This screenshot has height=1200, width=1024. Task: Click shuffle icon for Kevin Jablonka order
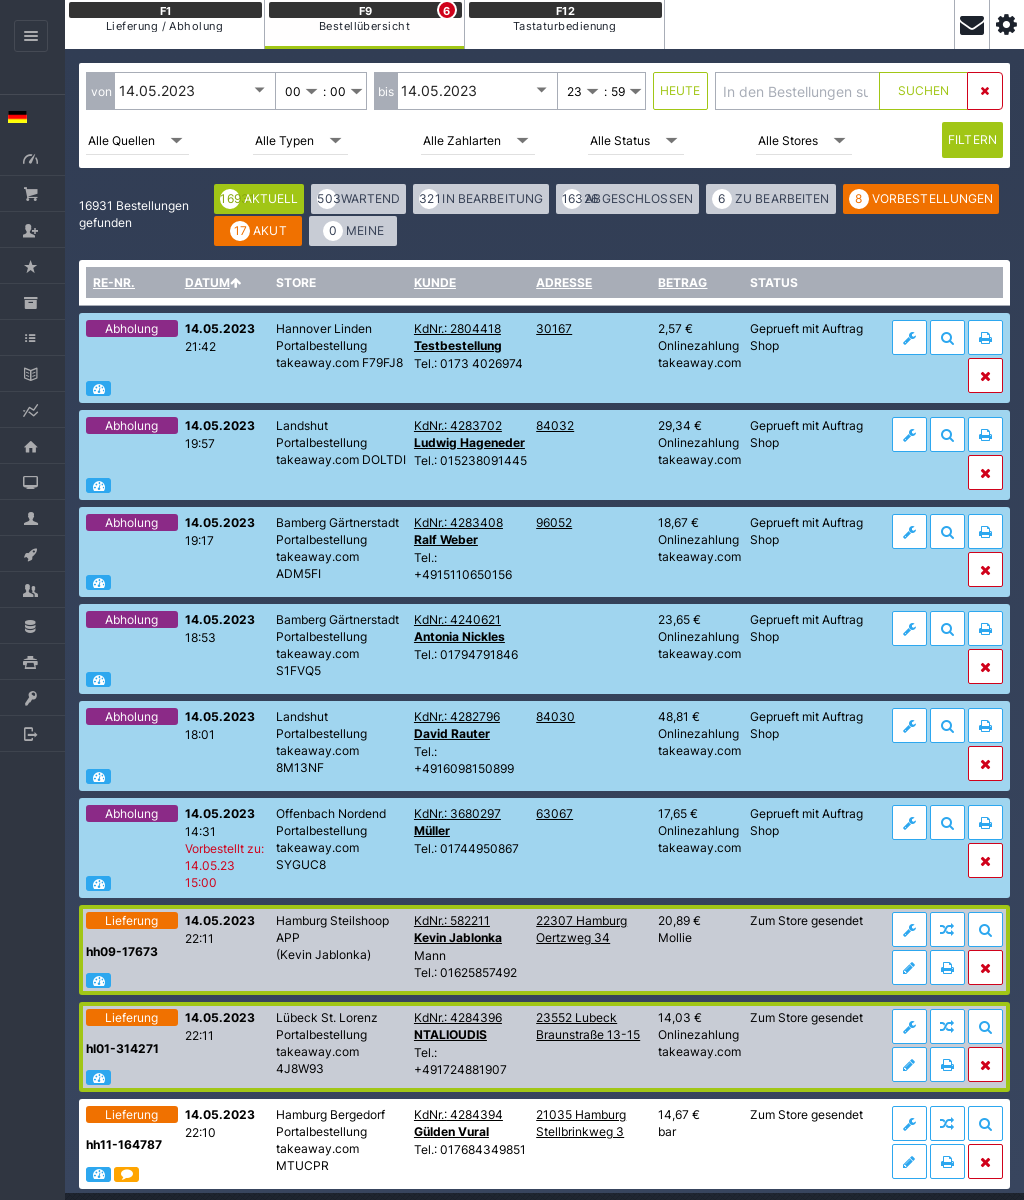pyautogui.click(x=947, y=930)
